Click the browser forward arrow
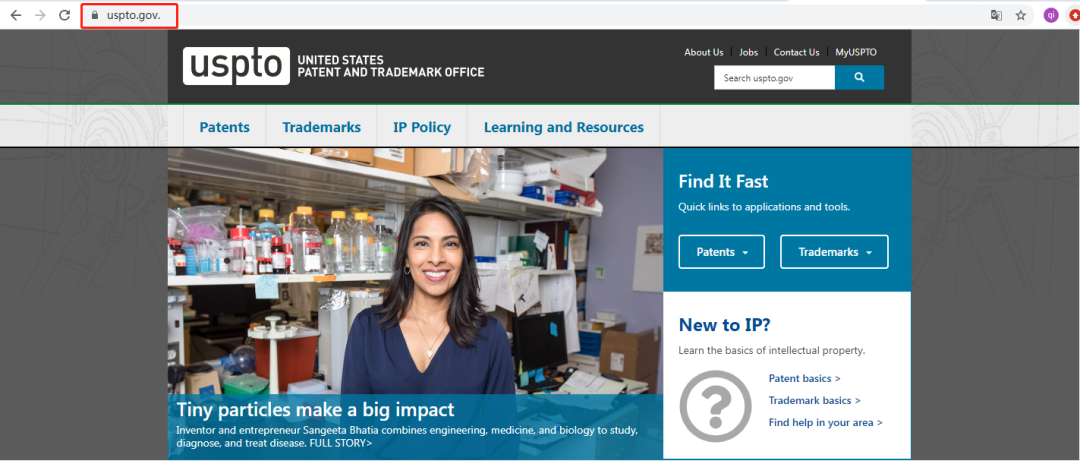The height and width of the screenshot is (461, 1080). [40, 15]
